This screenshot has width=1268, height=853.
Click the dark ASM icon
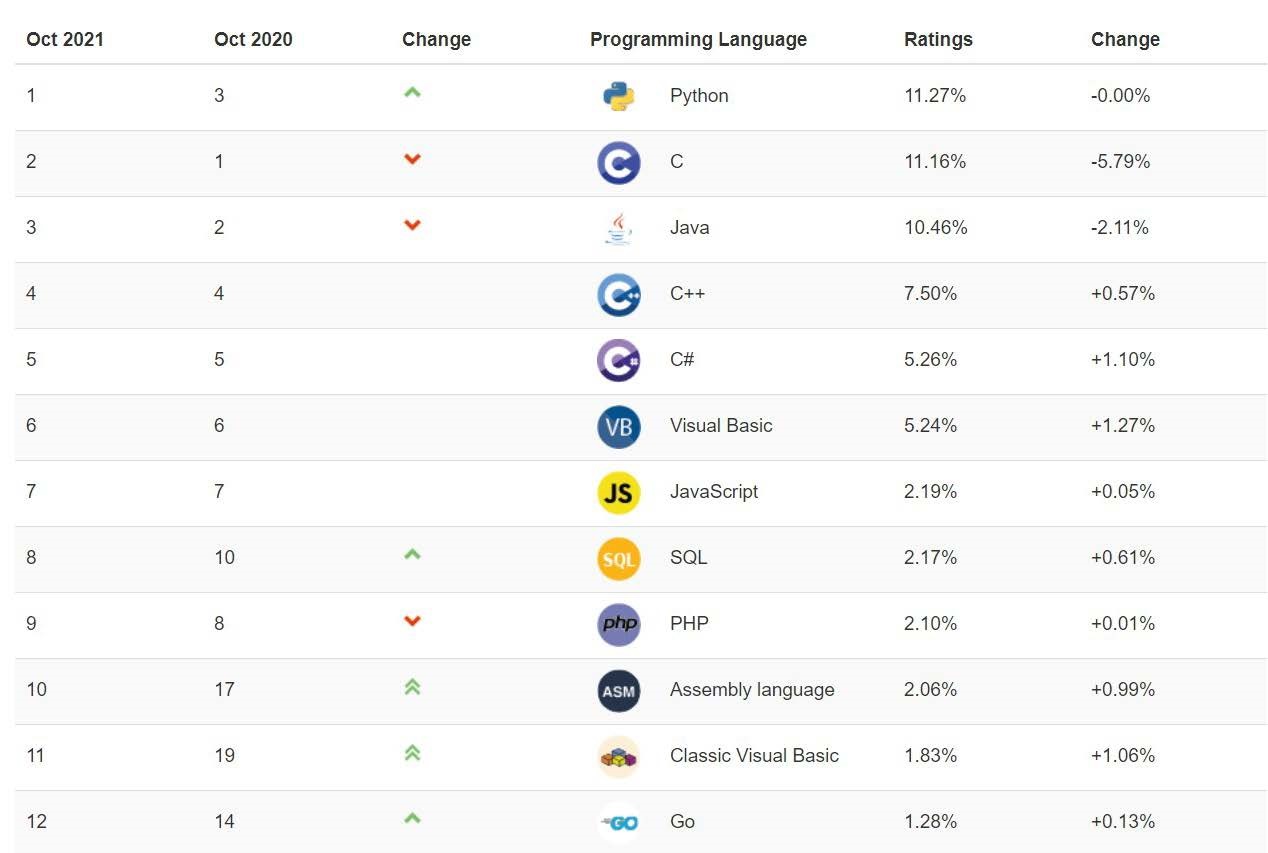619,690
